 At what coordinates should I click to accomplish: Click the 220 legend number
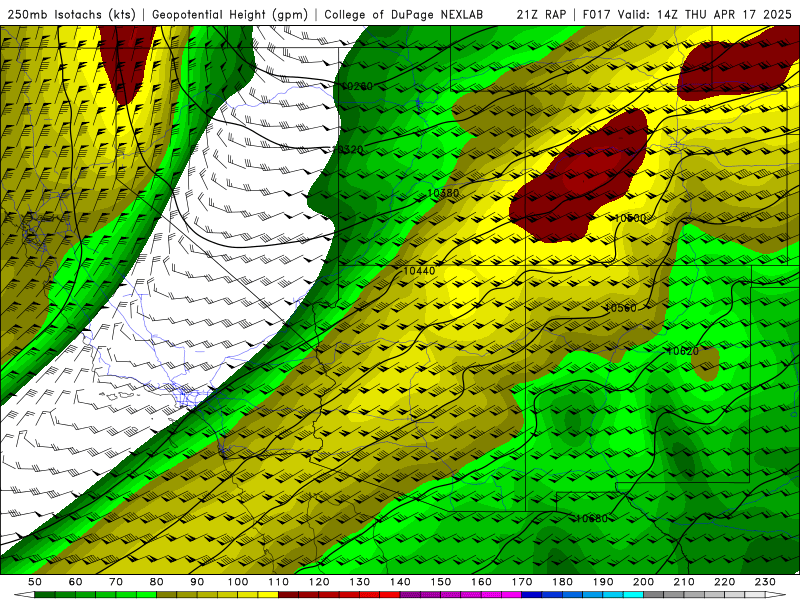(724, 582)
